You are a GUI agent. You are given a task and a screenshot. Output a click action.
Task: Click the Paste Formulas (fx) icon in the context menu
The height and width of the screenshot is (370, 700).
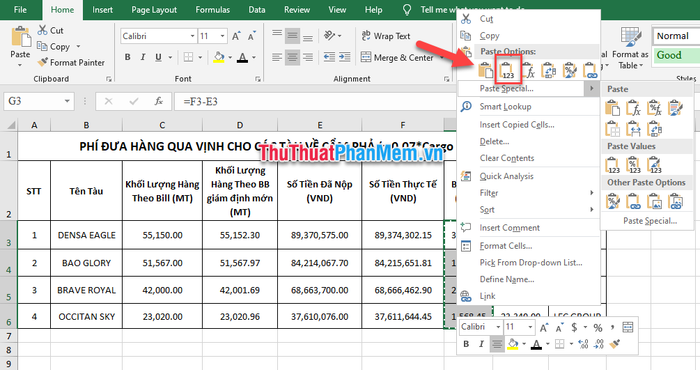click(528, 71)
